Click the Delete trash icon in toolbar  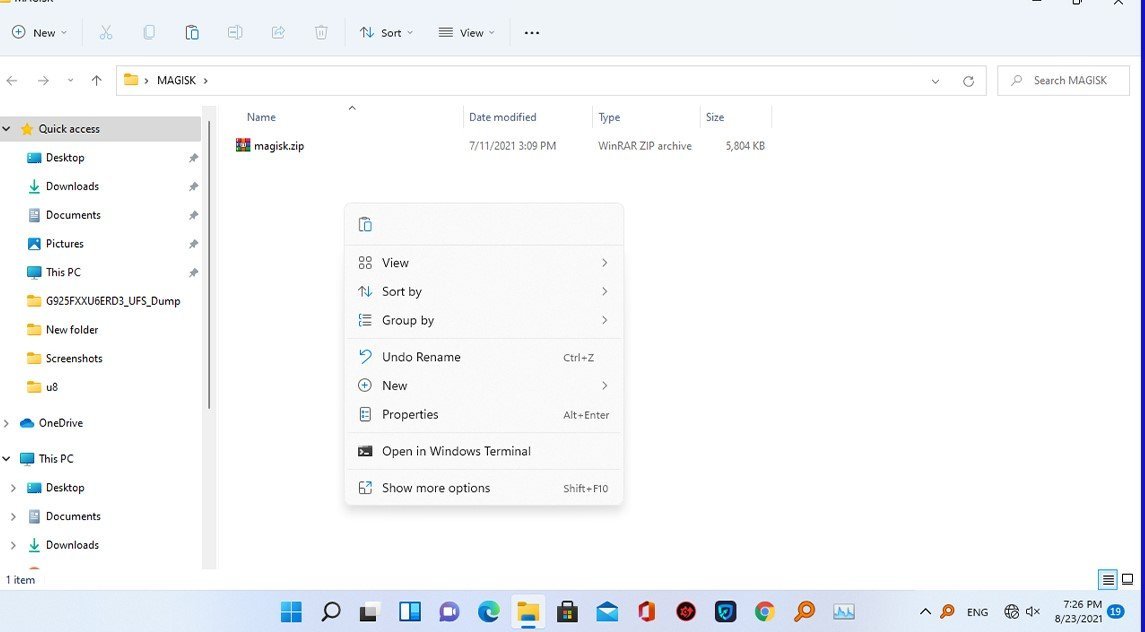tap(321, 33)
